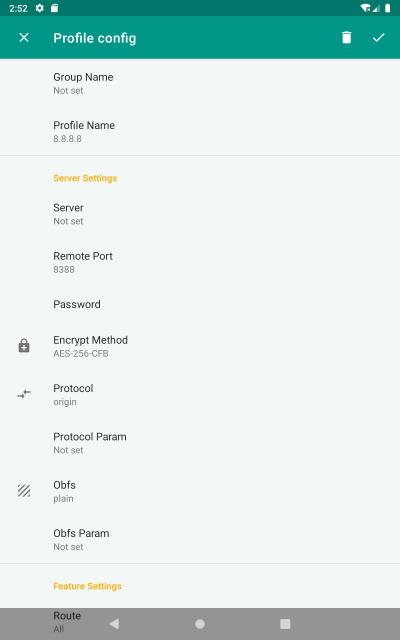Change the Remote Port 8388
The image size is (400, 640).
[200, 262]
